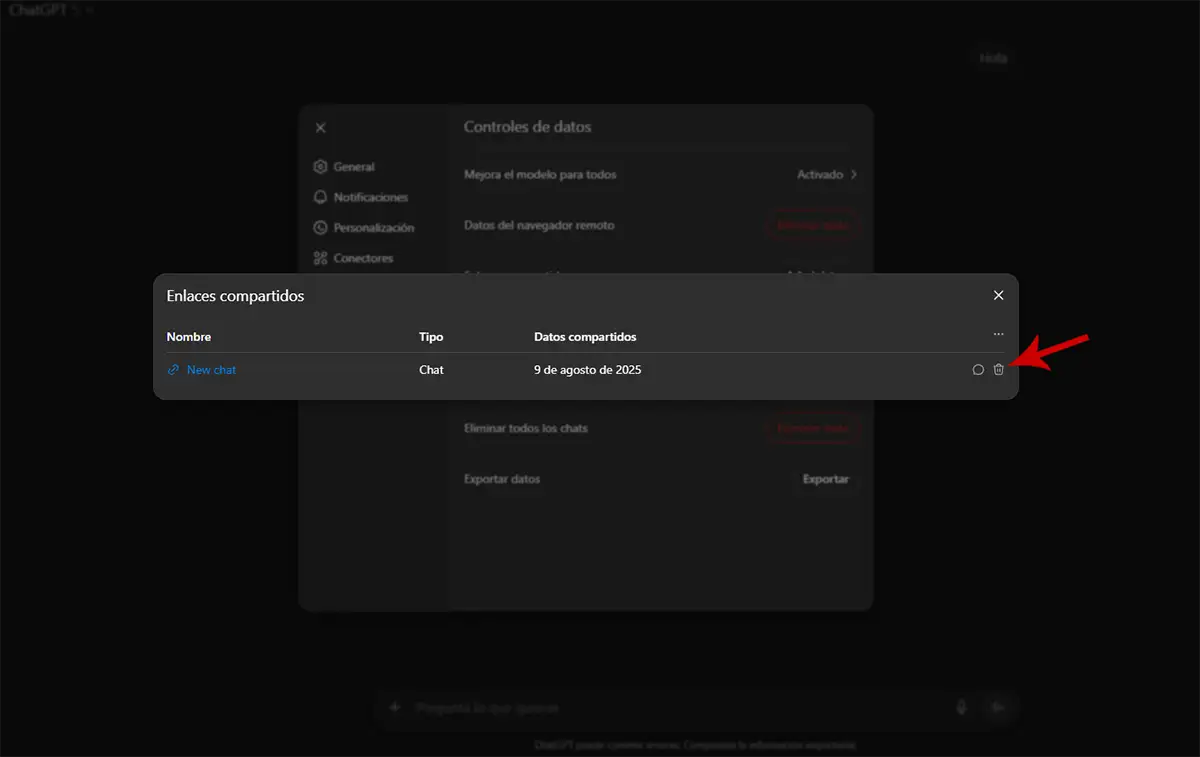Select Personalización in the sidebar
The height and width of the screenshot is (757, 1200).
click(x=373, y=228)
